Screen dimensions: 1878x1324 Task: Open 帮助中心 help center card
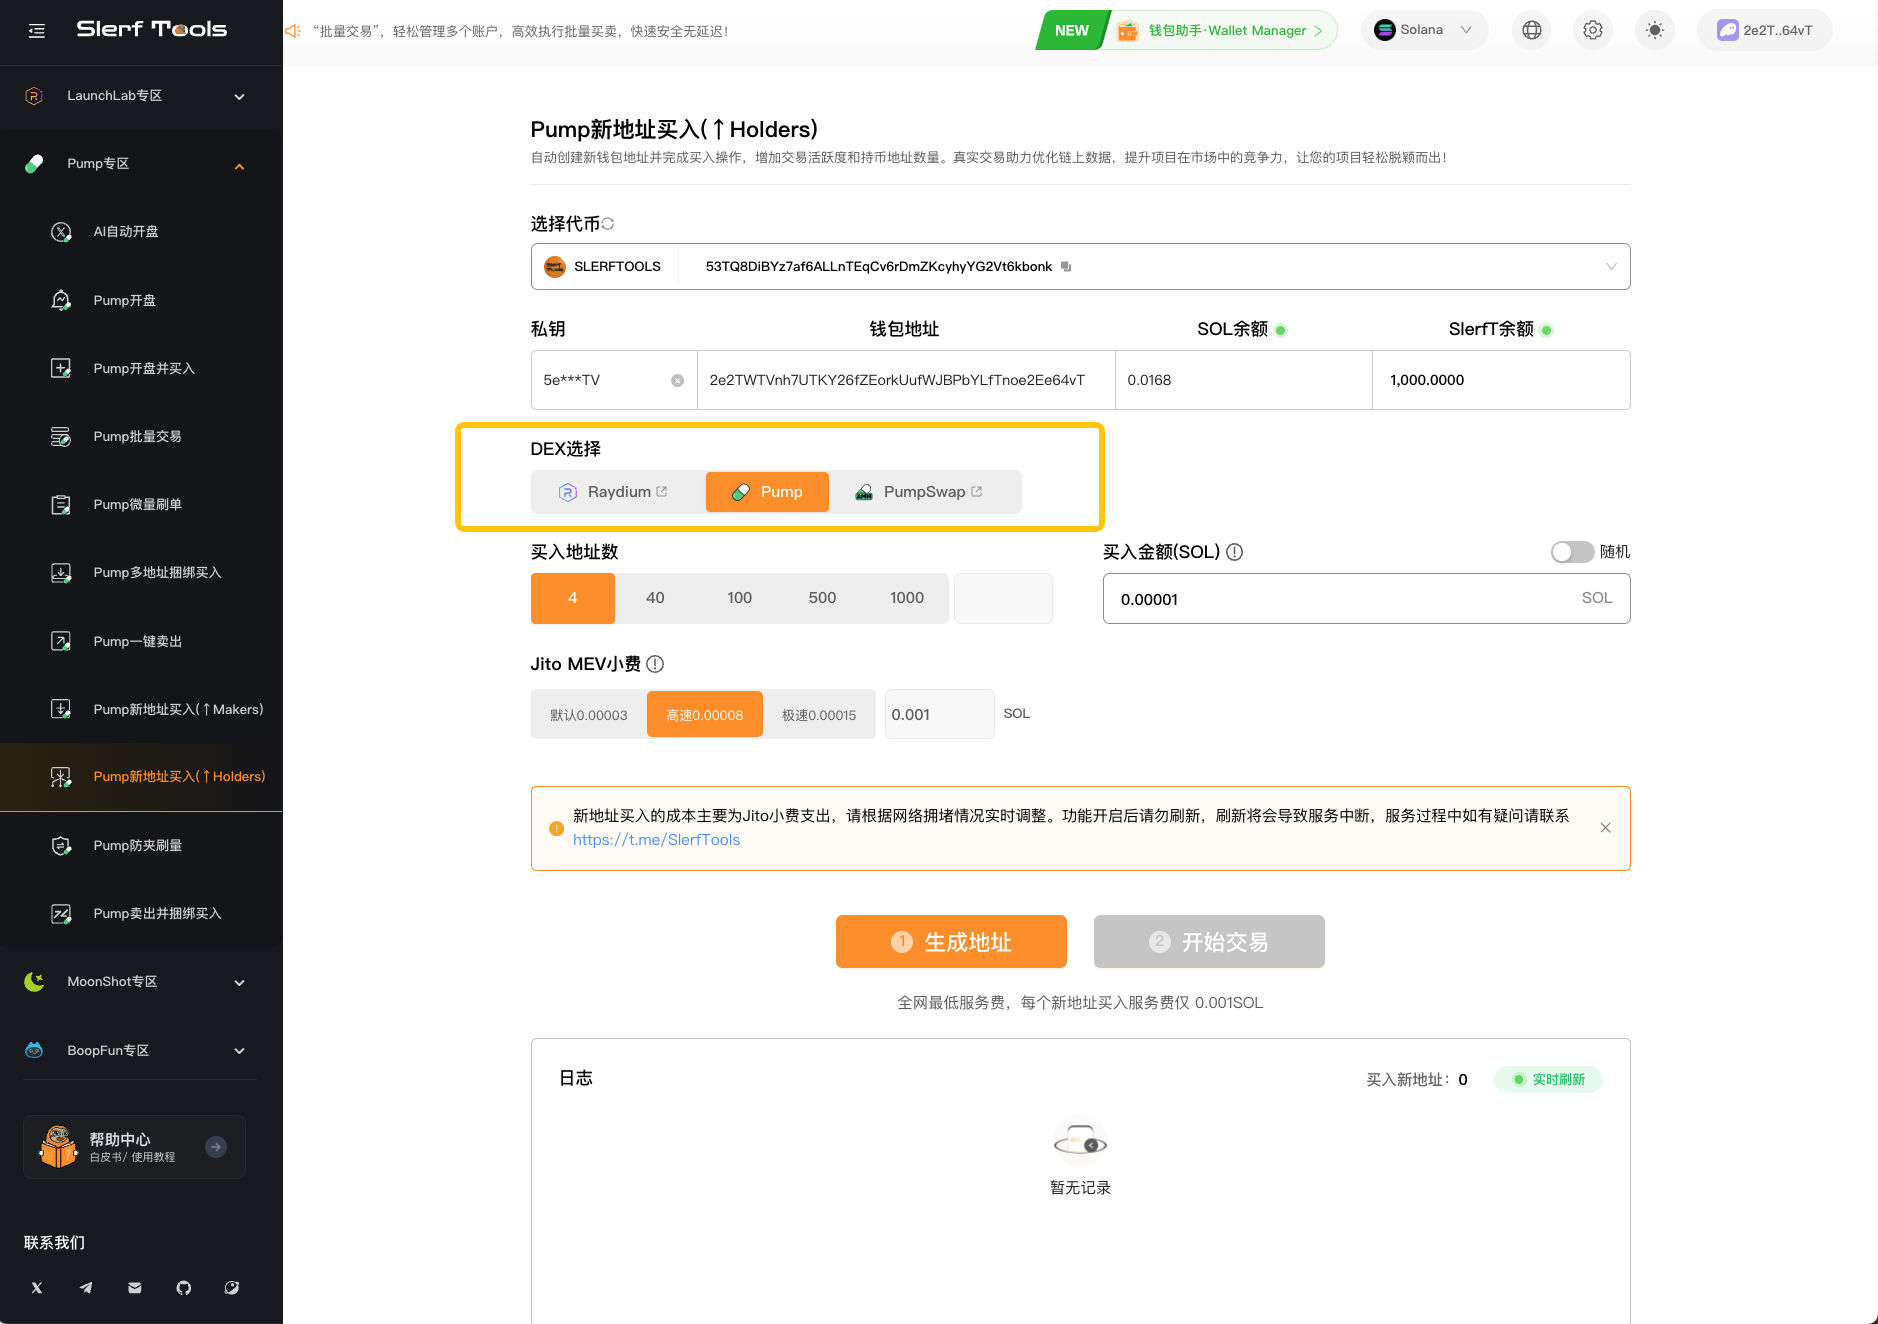point(134,1147)
